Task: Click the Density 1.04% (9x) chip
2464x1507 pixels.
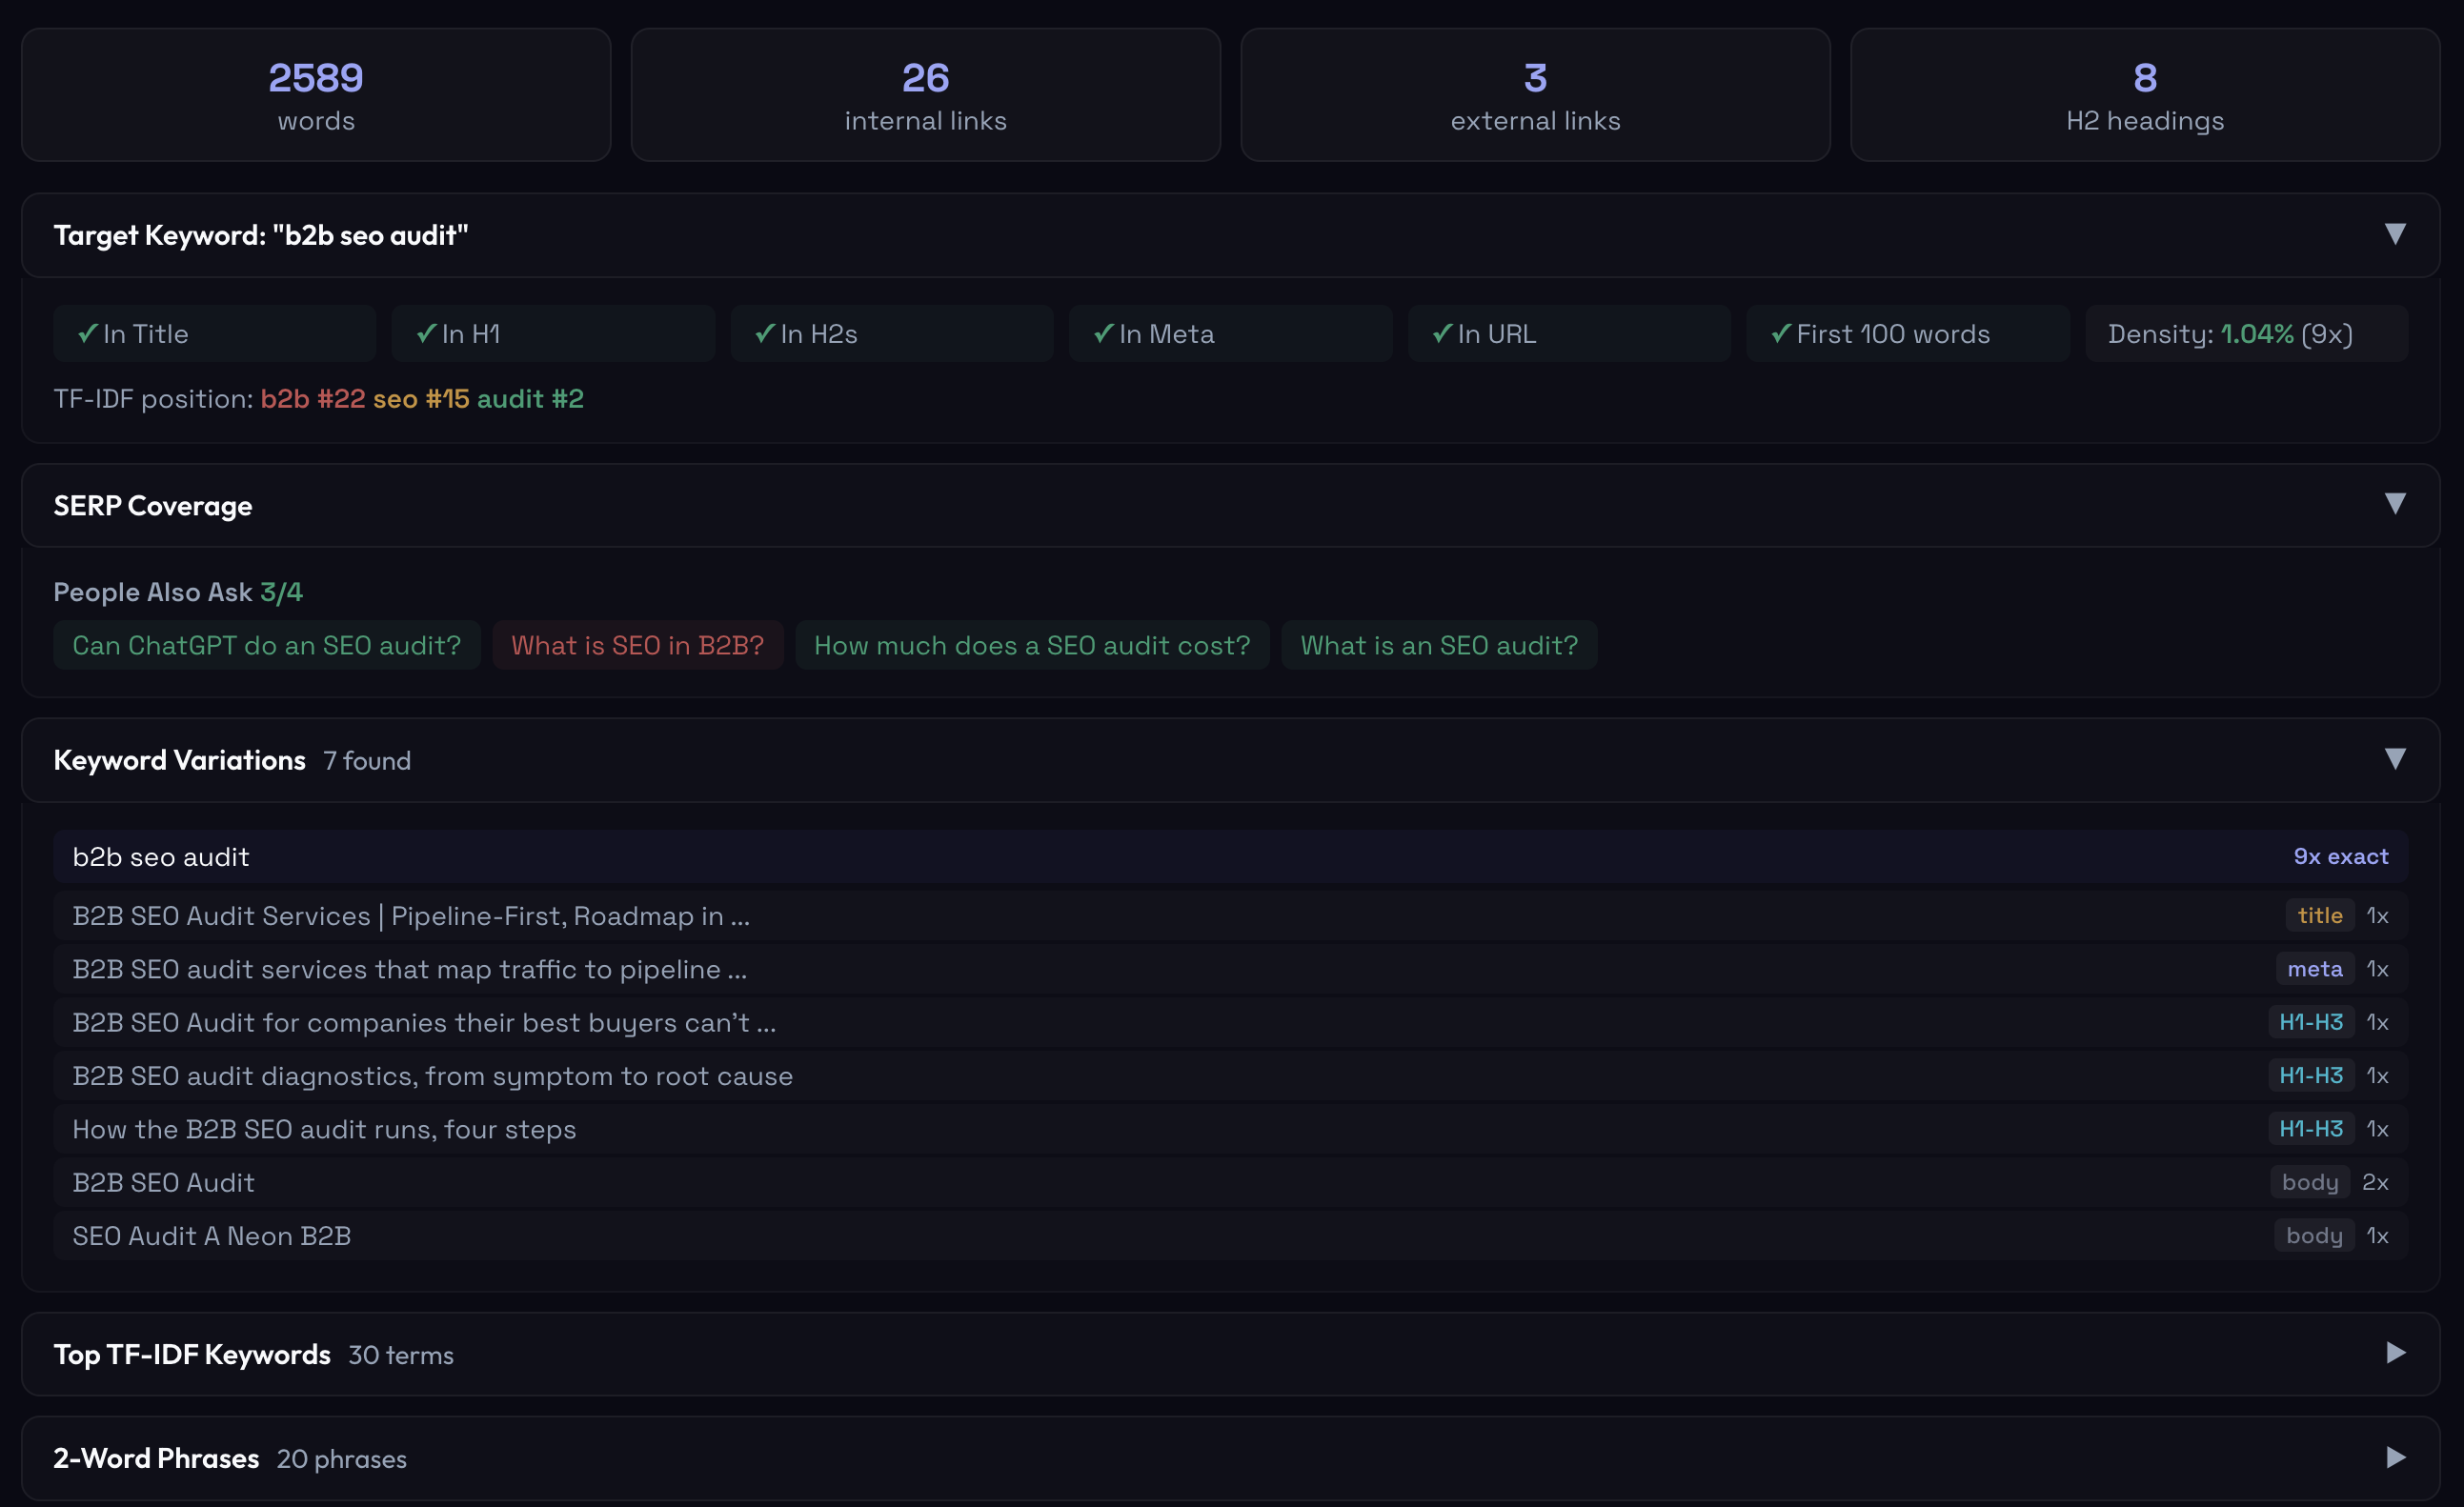Action: pos(2246,334)
